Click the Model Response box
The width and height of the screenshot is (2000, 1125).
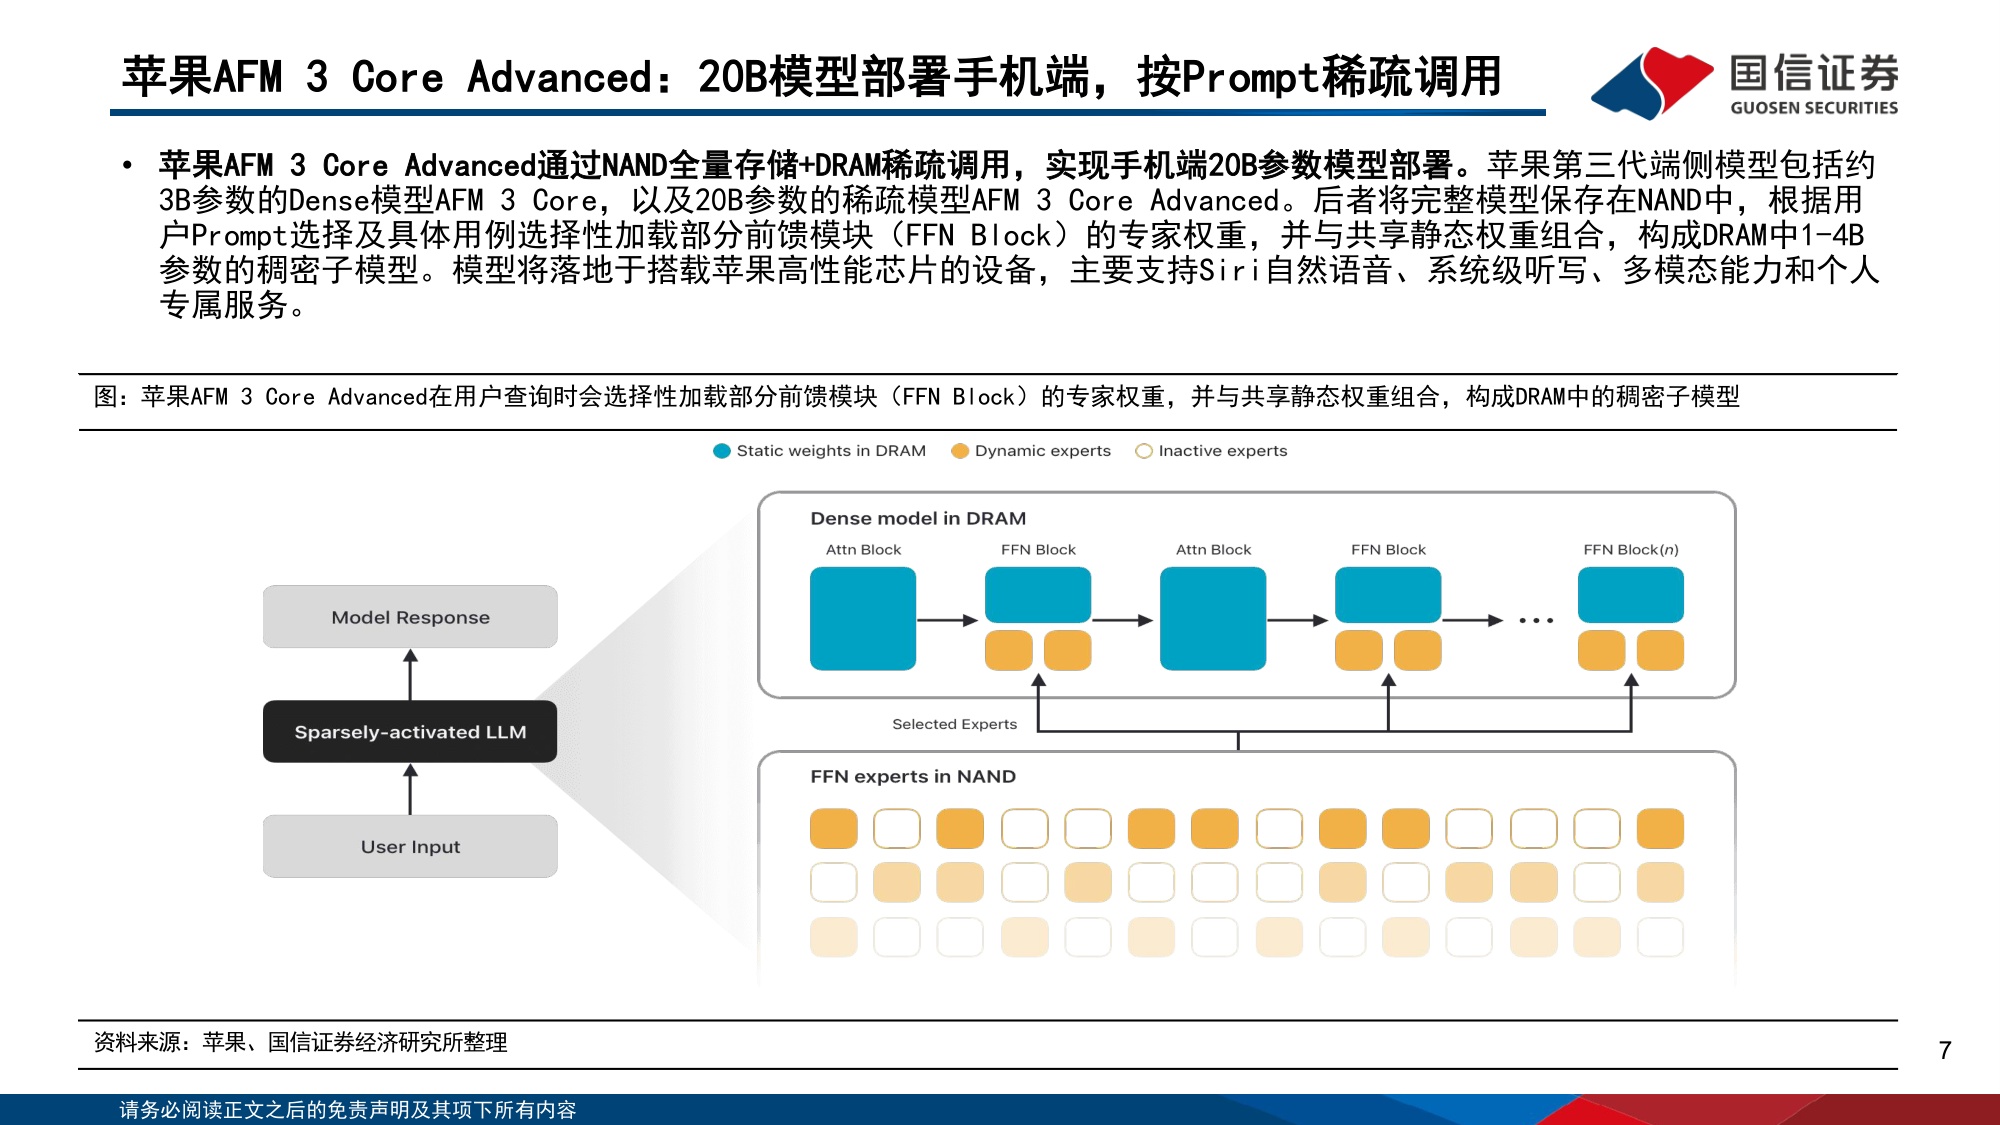point(410,617)
